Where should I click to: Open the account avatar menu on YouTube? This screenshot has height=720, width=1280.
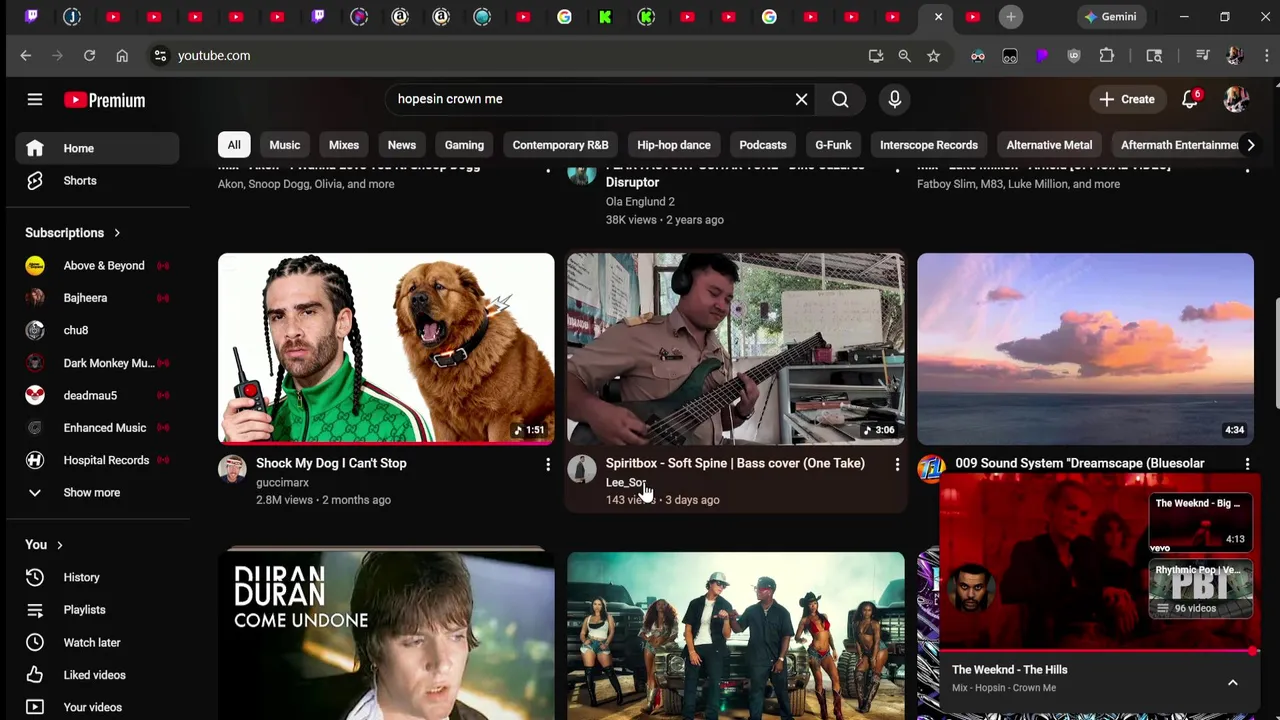[x=1236, y=99]
